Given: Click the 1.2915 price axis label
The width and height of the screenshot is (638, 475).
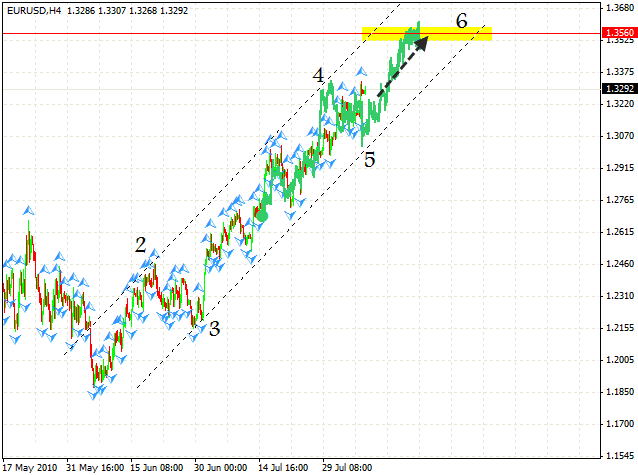Looking at the screenshot, I should point(620,168).
